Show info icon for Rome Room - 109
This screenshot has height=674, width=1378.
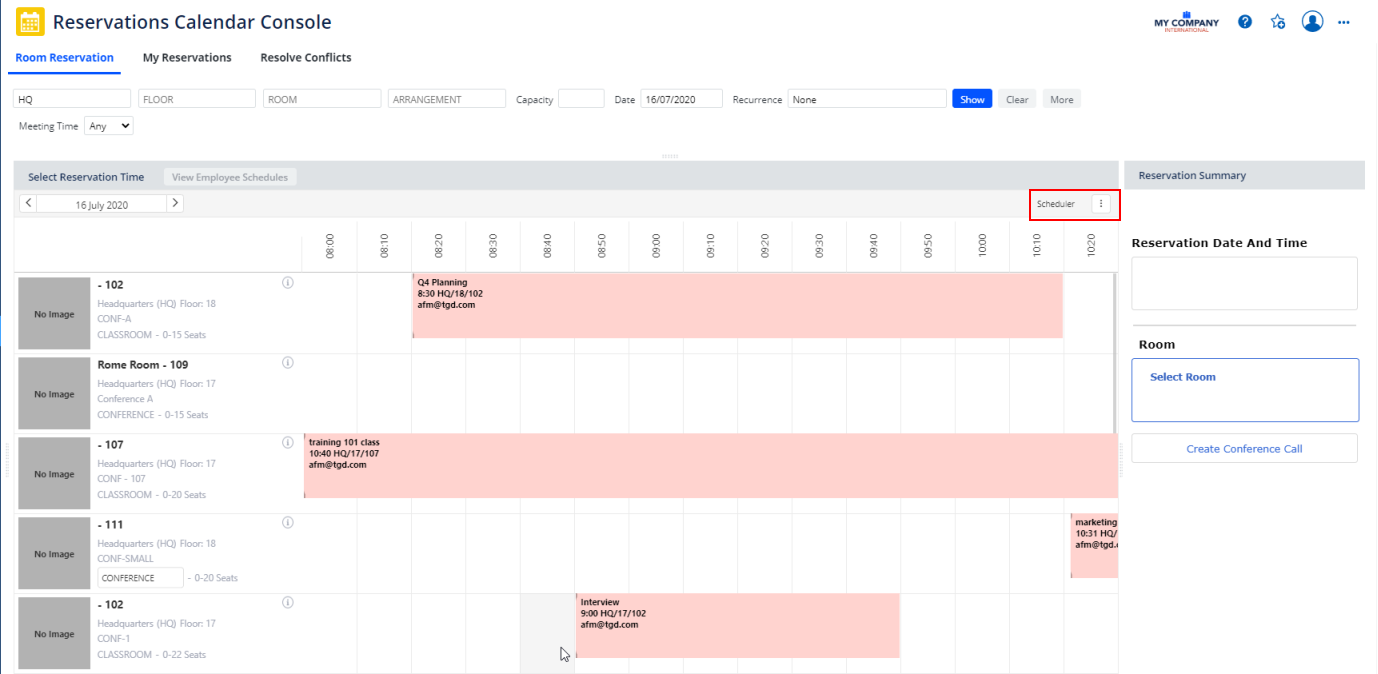[x=288, y=363]
